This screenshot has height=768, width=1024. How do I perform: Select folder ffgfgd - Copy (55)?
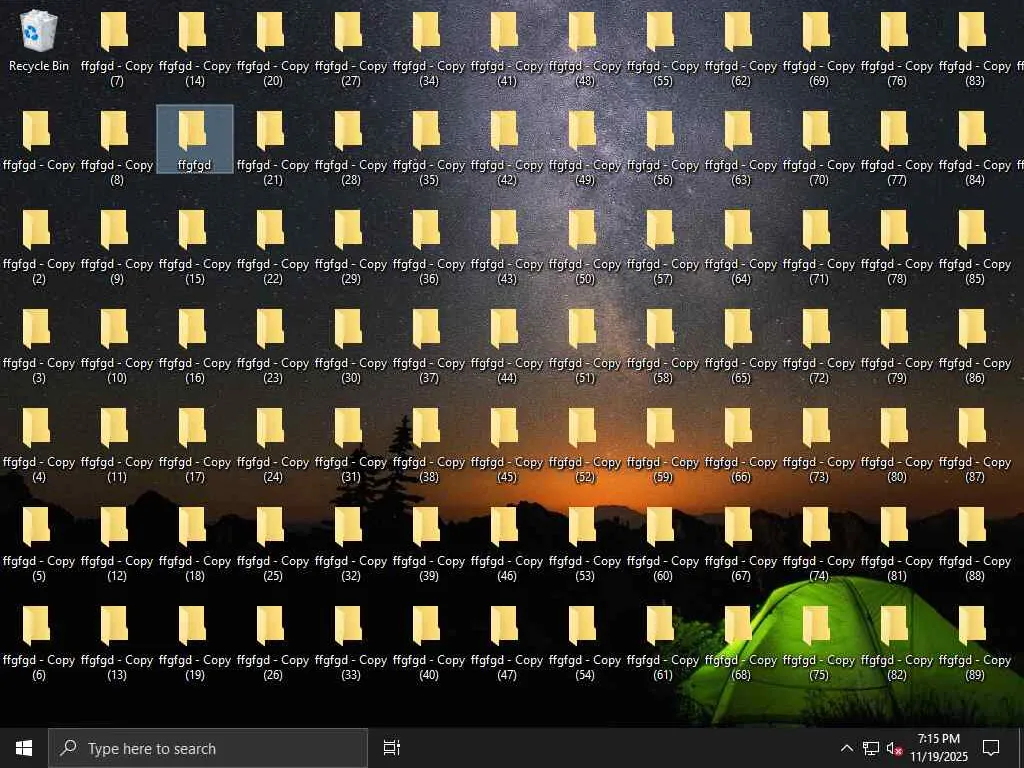click(663, 48)
